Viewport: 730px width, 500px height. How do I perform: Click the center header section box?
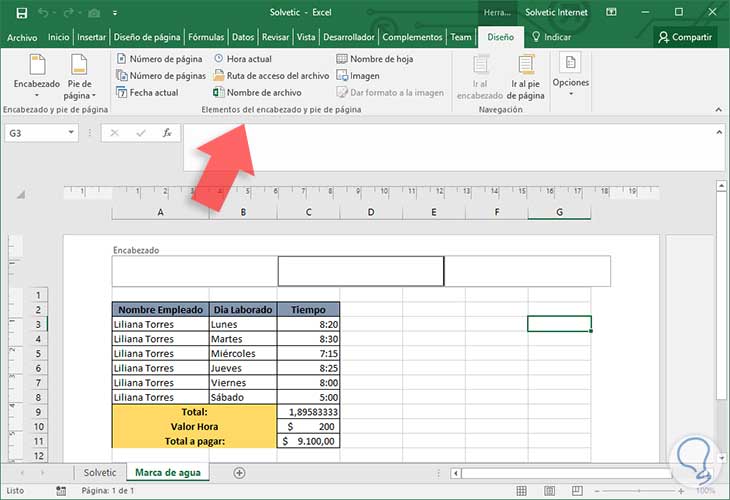[x=361, y=271]
